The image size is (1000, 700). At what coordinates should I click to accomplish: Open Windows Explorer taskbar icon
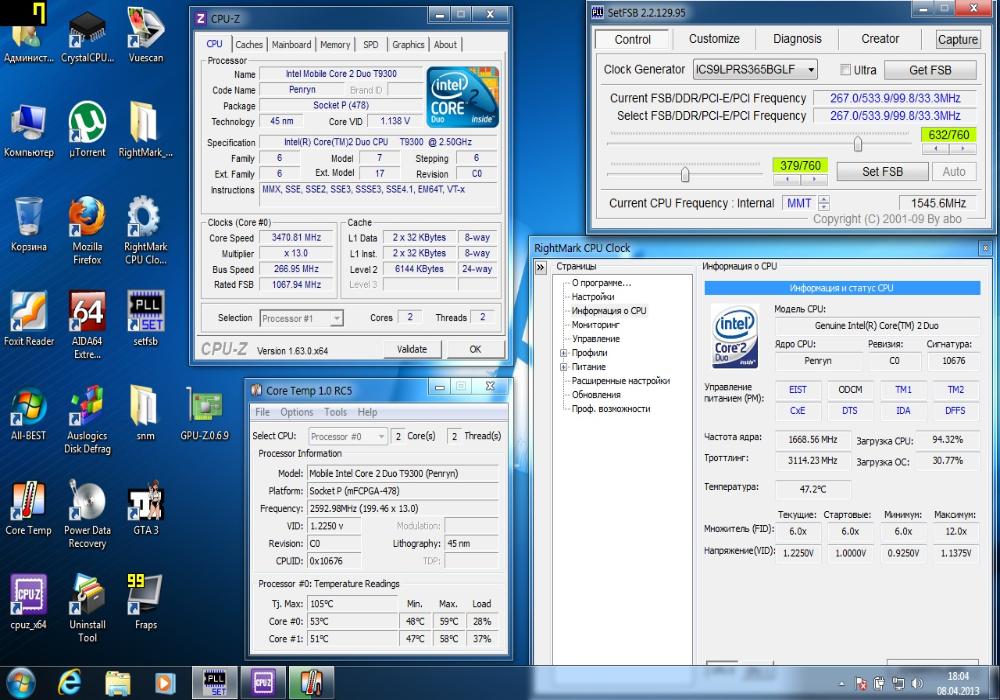coord(117,683)
